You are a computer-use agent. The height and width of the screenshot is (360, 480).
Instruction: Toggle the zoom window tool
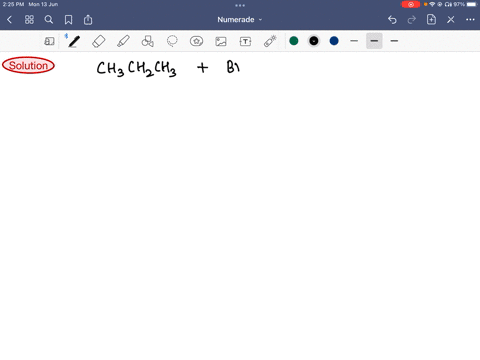tap(49, 41)
